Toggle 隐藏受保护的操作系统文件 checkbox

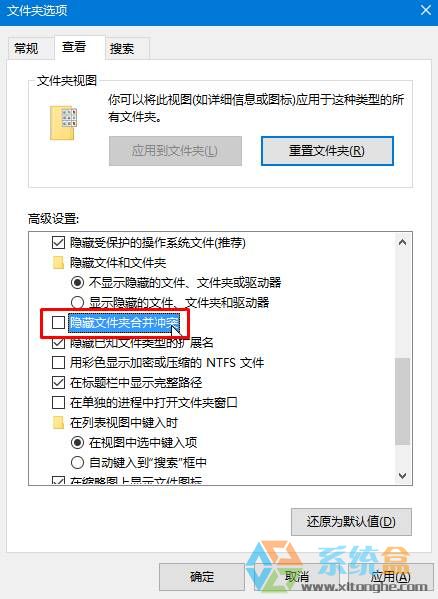click(x=58, y=243)
